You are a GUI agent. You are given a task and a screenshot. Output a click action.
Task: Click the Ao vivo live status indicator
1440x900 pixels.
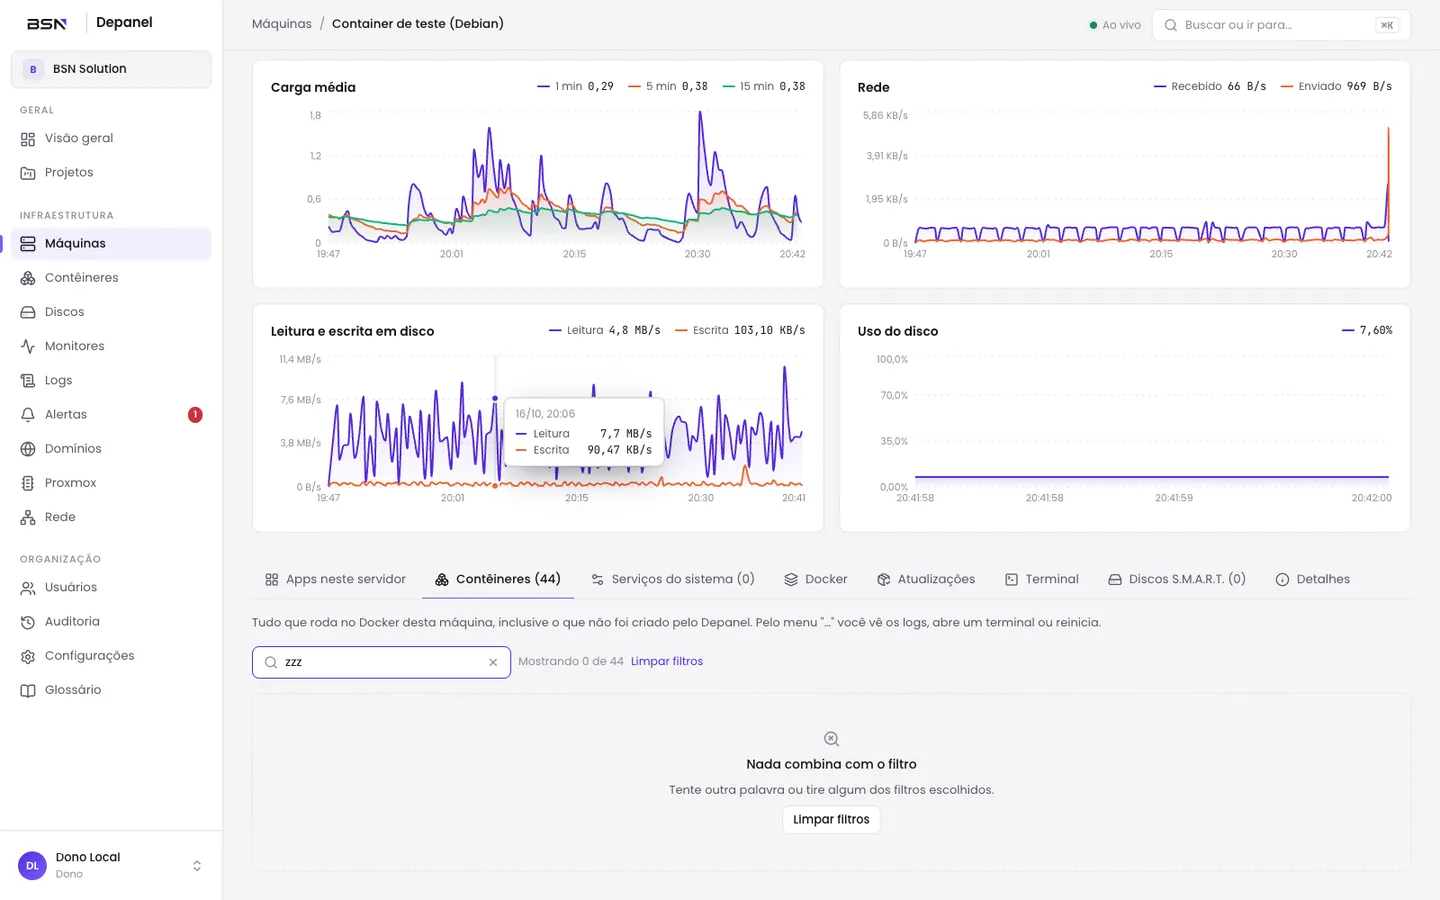coord(1115,25)
